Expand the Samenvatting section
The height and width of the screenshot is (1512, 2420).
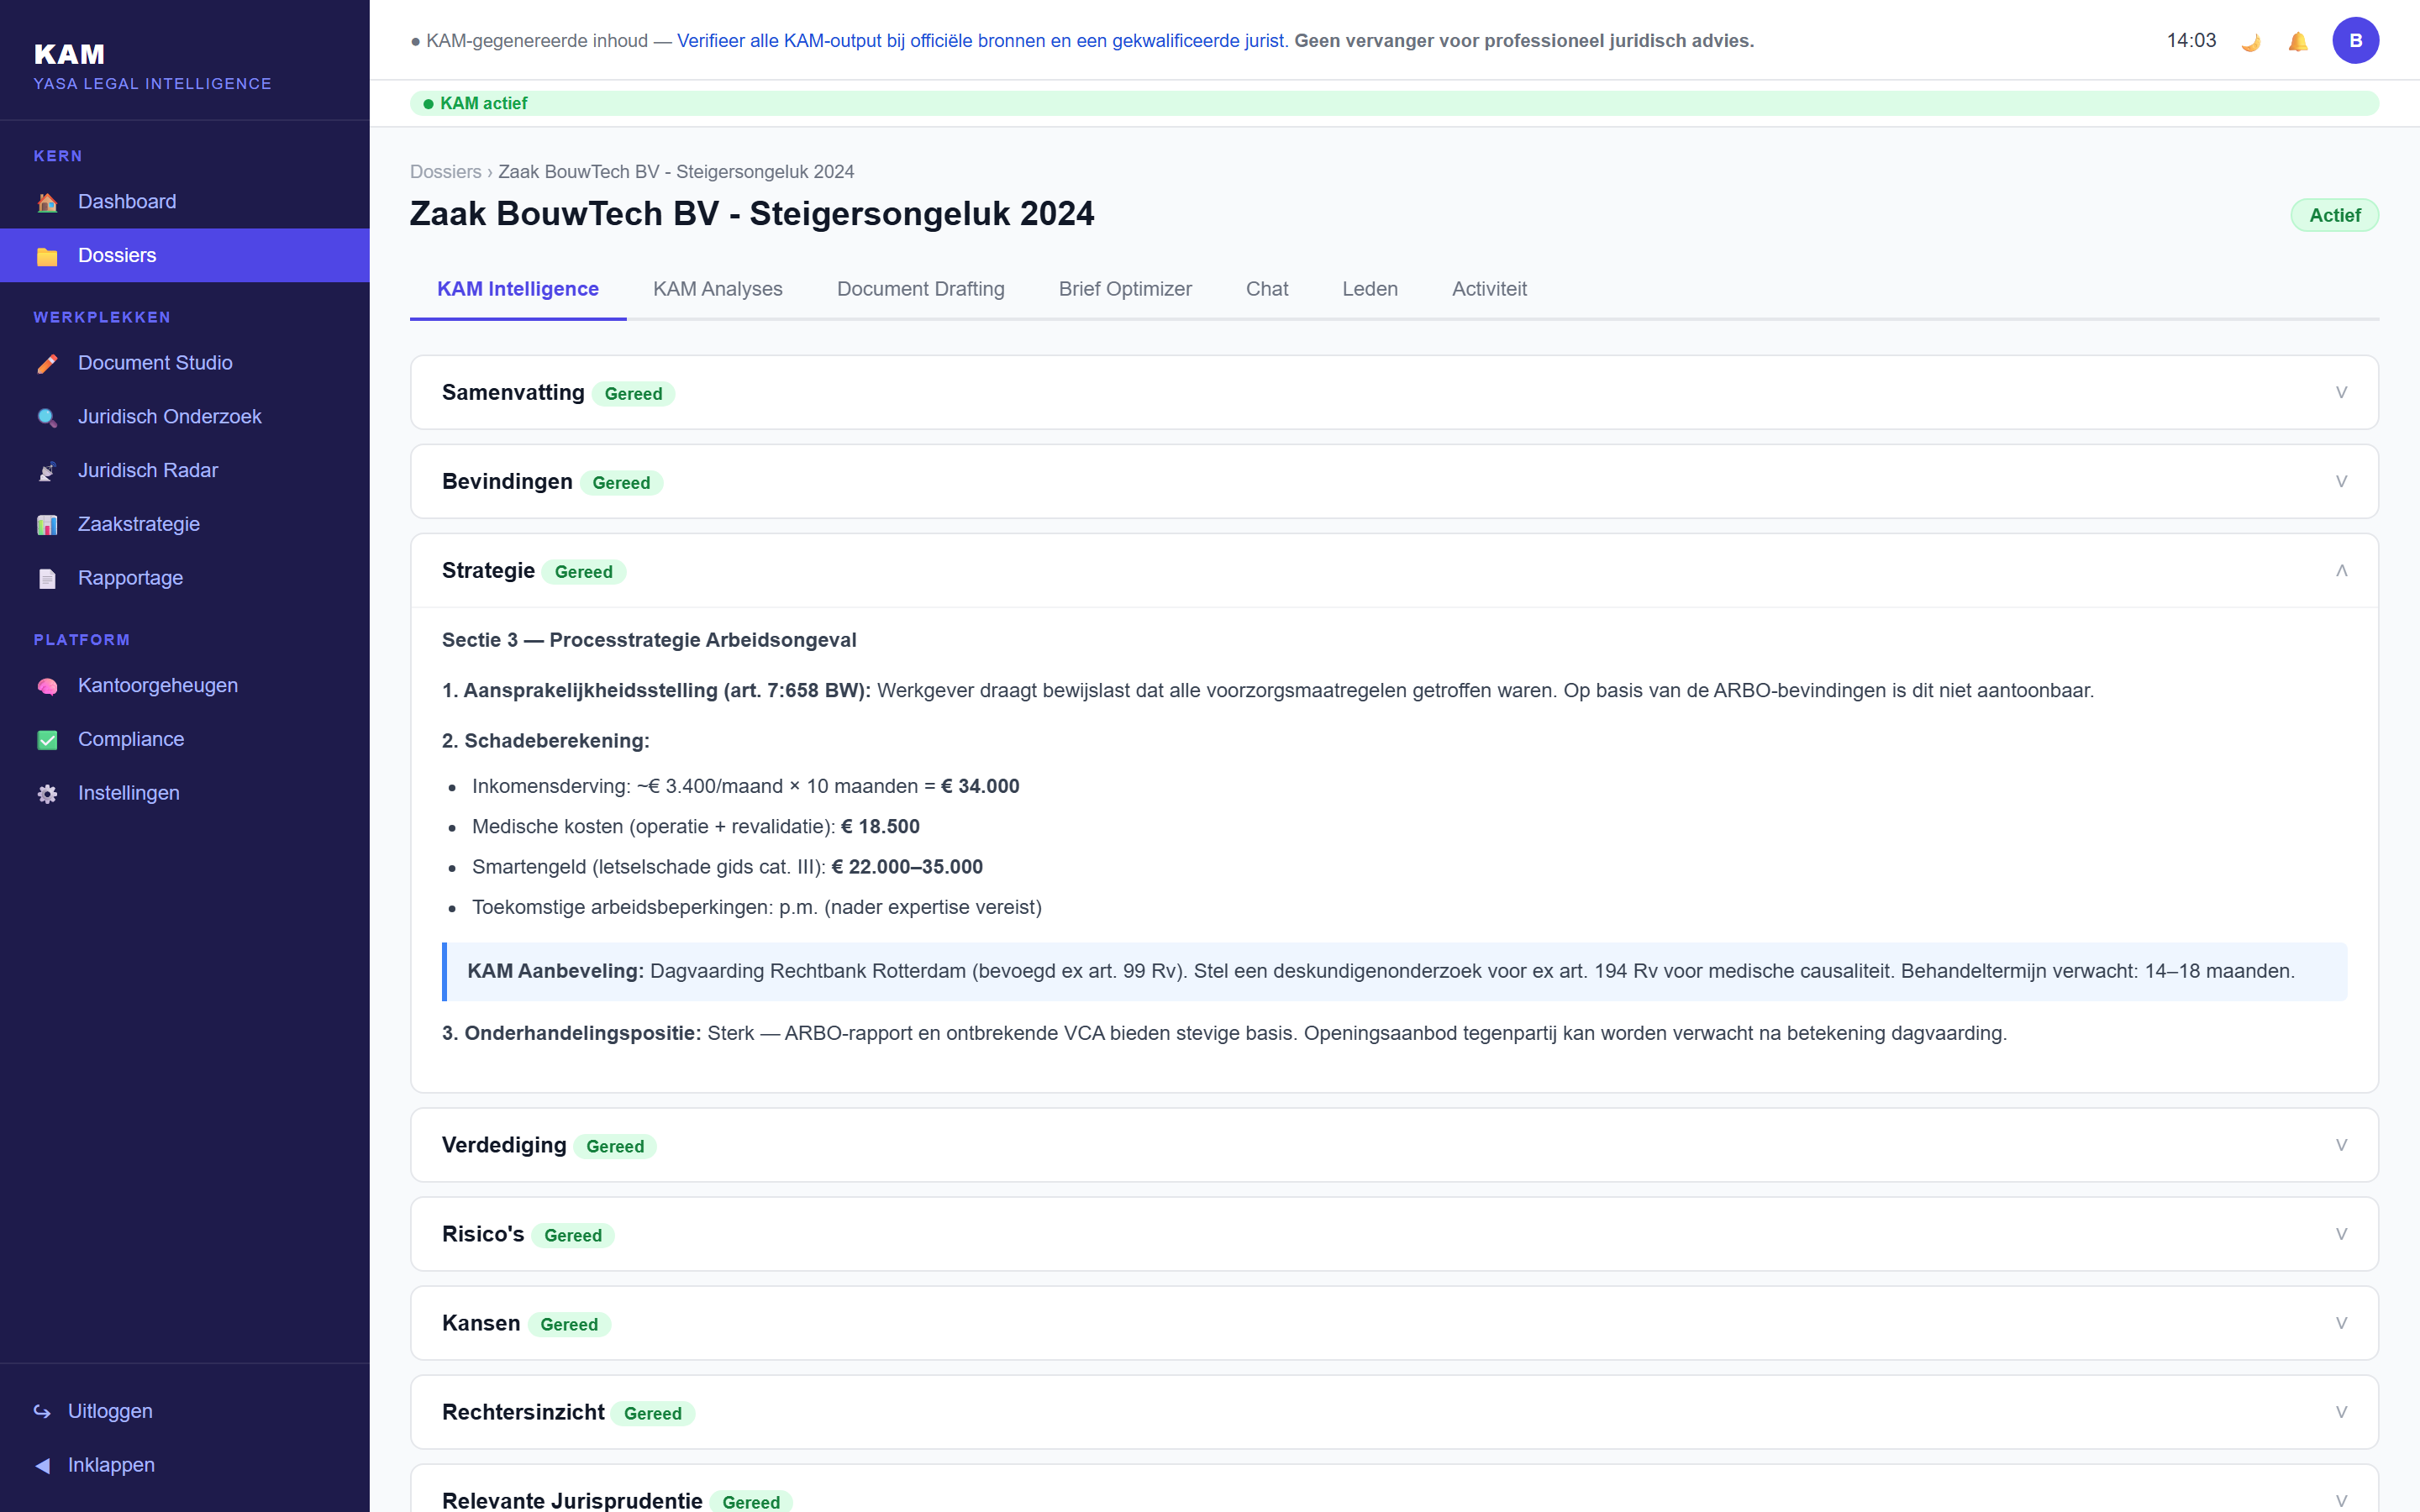(x=1394, y=393)
